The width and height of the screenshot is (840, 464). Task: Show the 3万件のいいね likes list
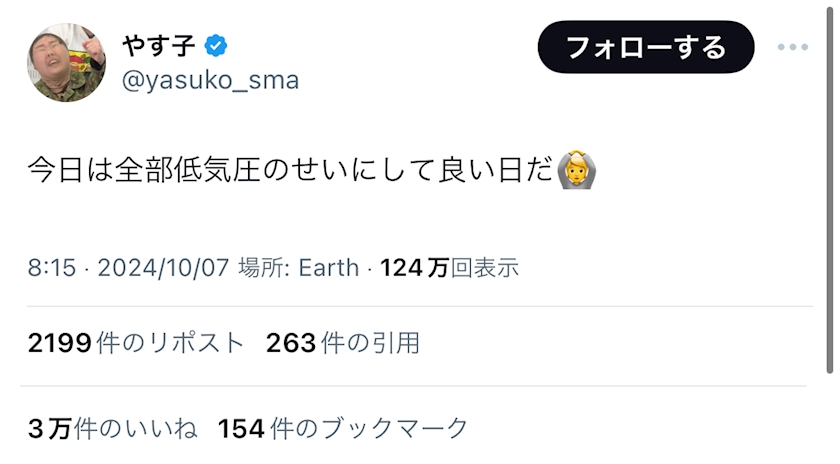point(112,429)
